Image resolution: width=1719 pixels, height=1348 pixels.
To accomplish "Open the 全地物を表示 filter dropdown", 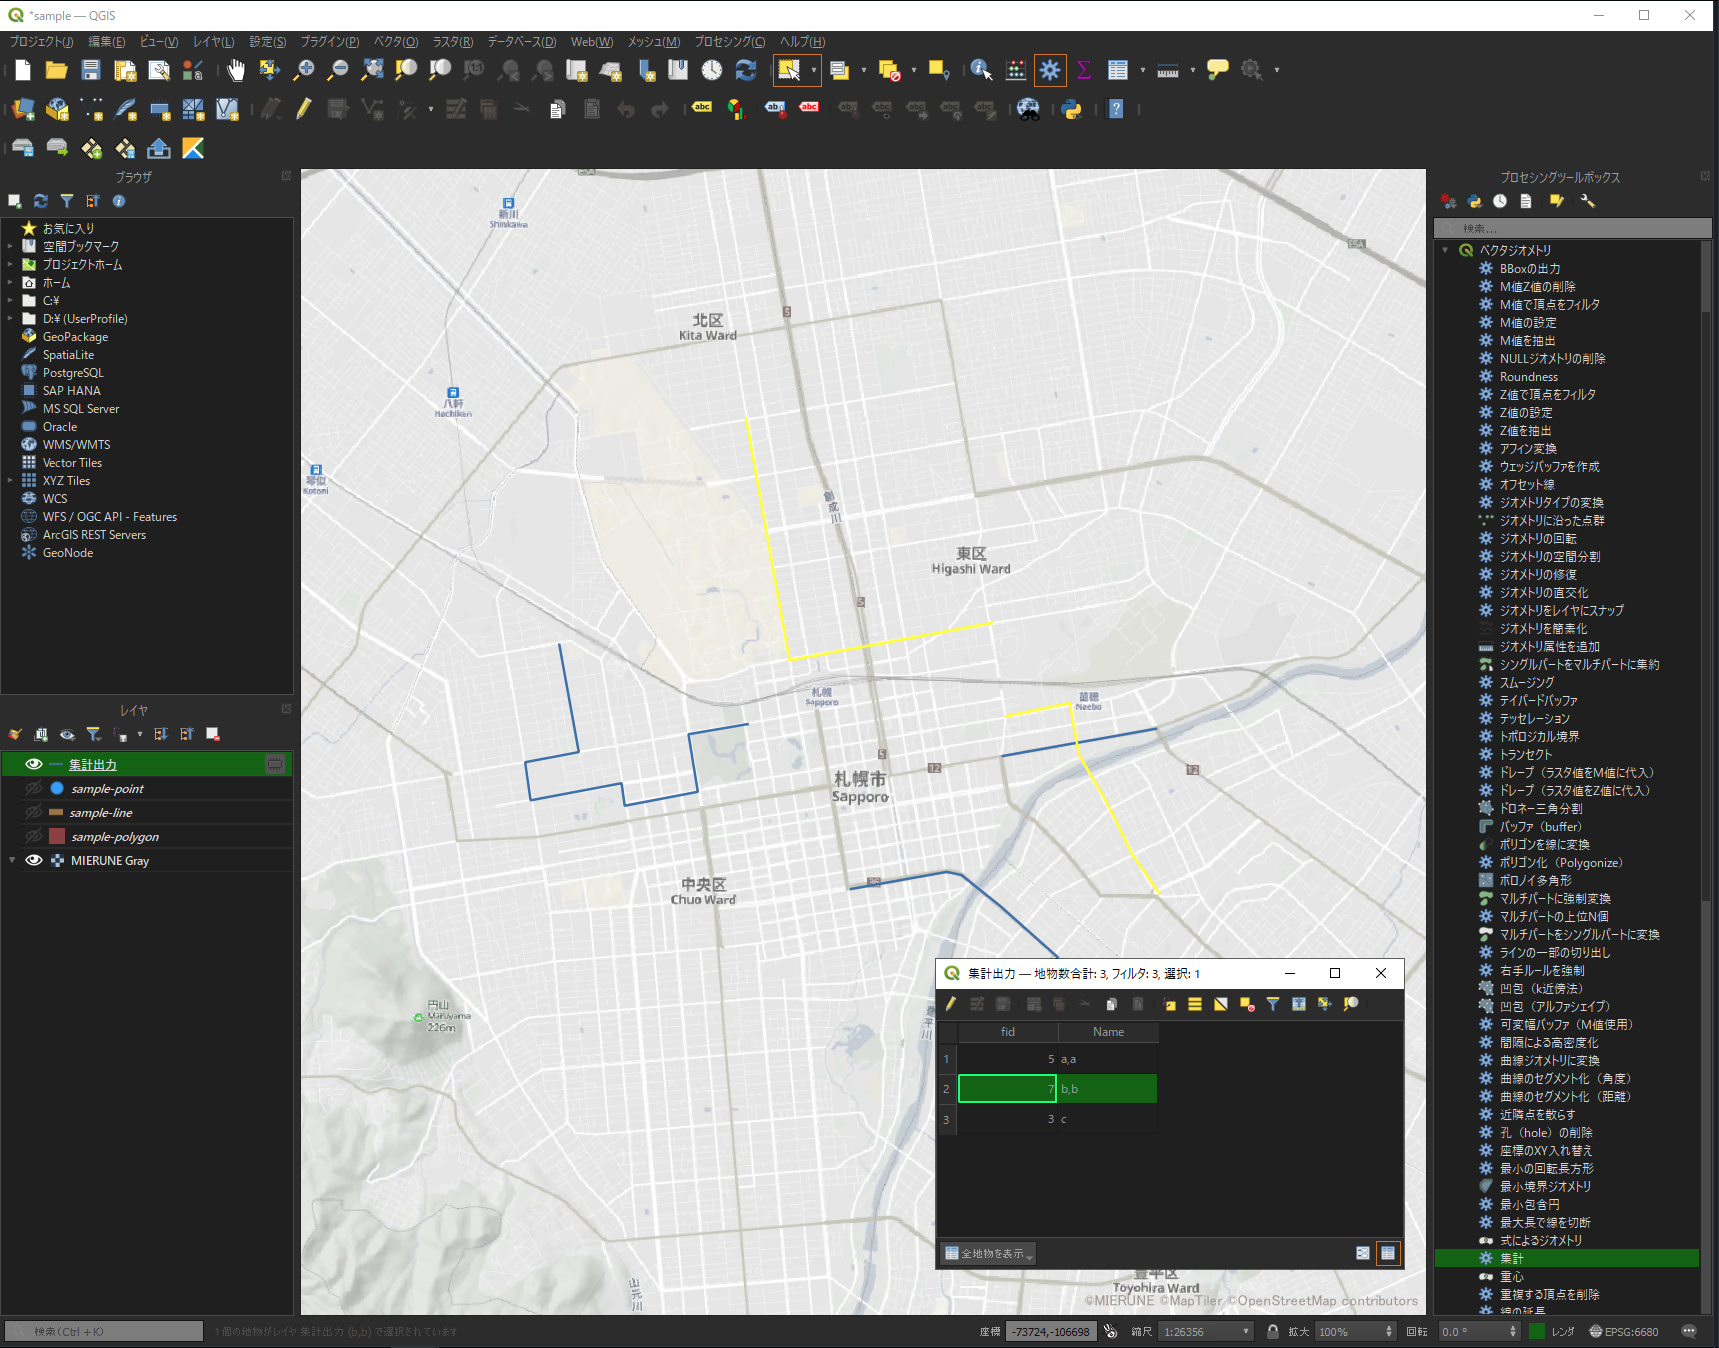I will coord(988,1253).
